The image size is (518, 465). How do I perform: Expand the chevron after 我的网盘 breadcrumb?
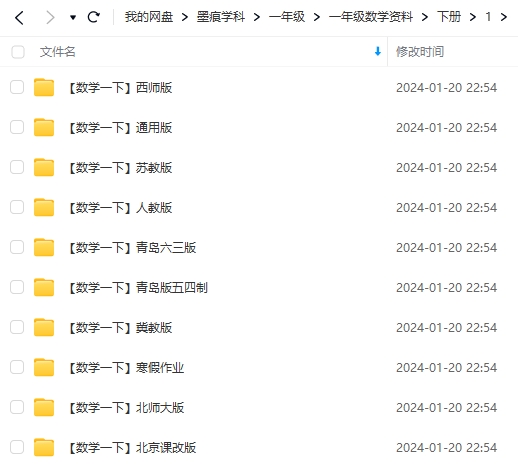point(185,17)
